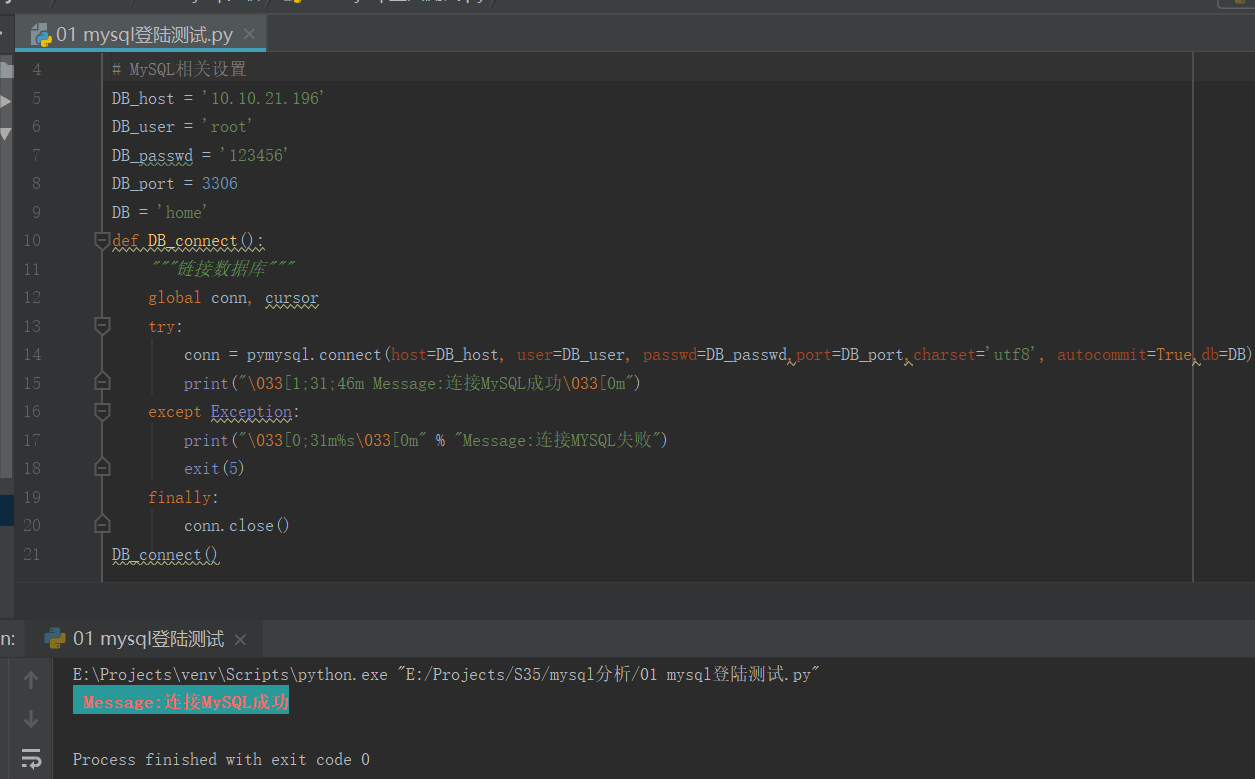Click the Python icon in Run tab
This screenshot has width=1255, height=779.
(55, 638)
